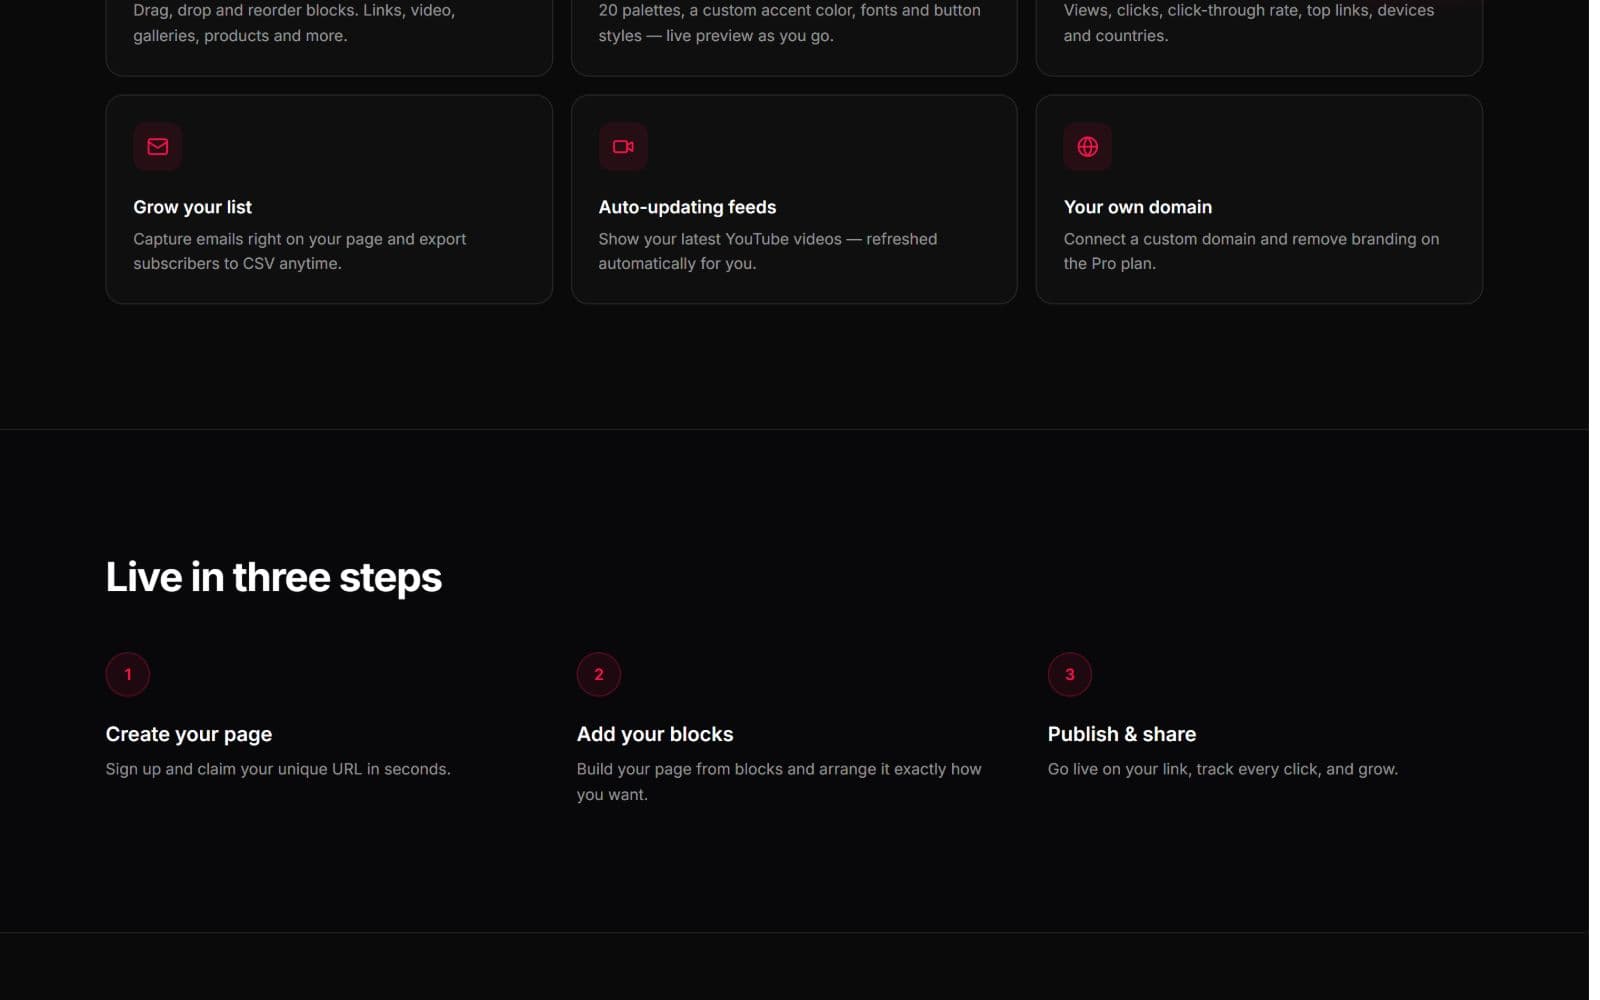Click the Sign up and claim URL text

click(278, 769)
